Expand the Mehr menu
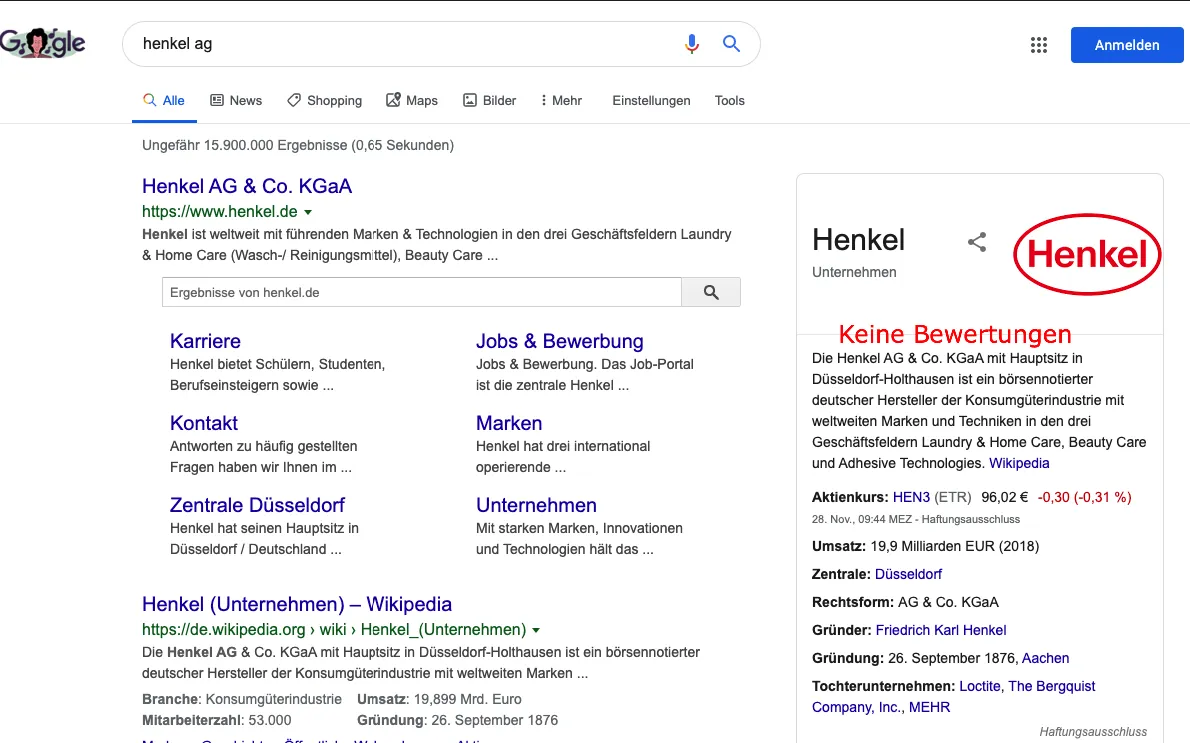The height and width of the screenshot is (743, 1190). pyautogui.click(x=561, y=101)
